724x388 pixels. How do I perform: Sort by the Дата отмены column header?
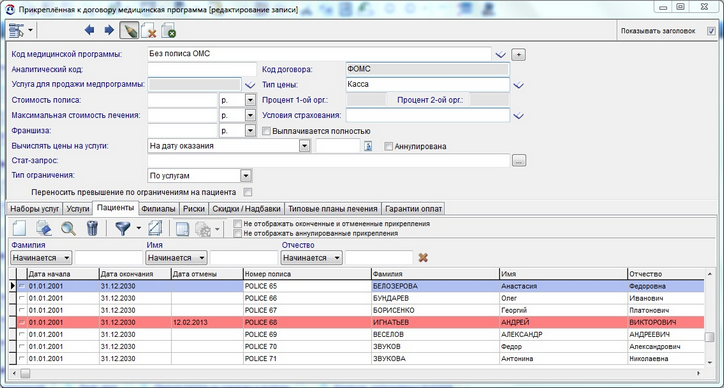[207, 274]
